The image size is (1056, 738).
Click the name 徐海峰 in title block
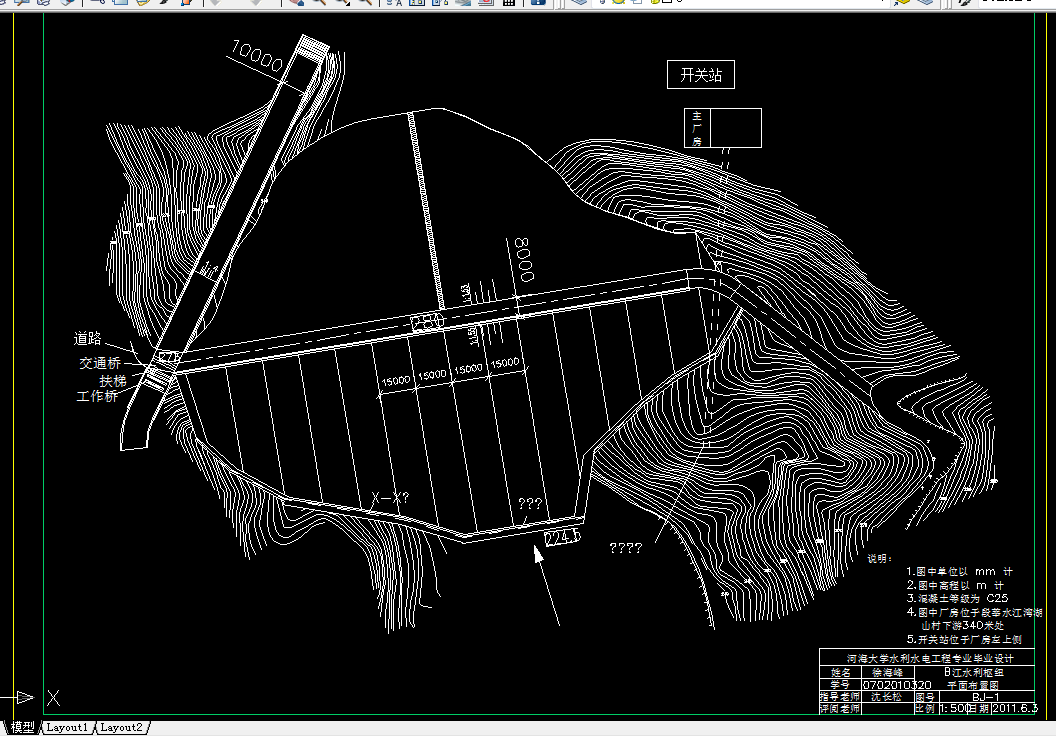click(x=887, y=672)
